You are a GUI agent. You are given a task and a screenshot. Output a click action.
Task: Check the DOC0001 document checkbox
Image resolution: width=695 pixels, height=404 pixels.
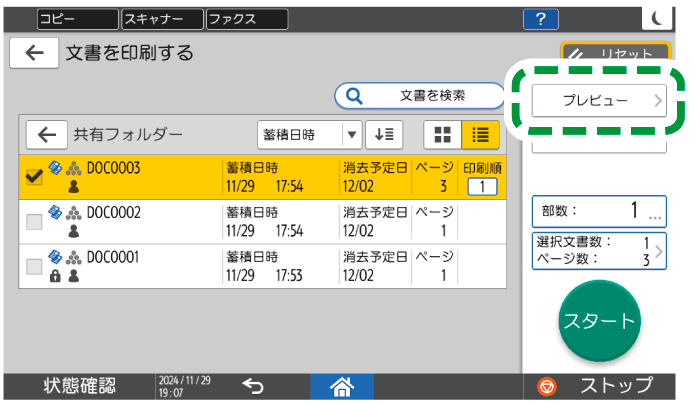pos(34,267)
